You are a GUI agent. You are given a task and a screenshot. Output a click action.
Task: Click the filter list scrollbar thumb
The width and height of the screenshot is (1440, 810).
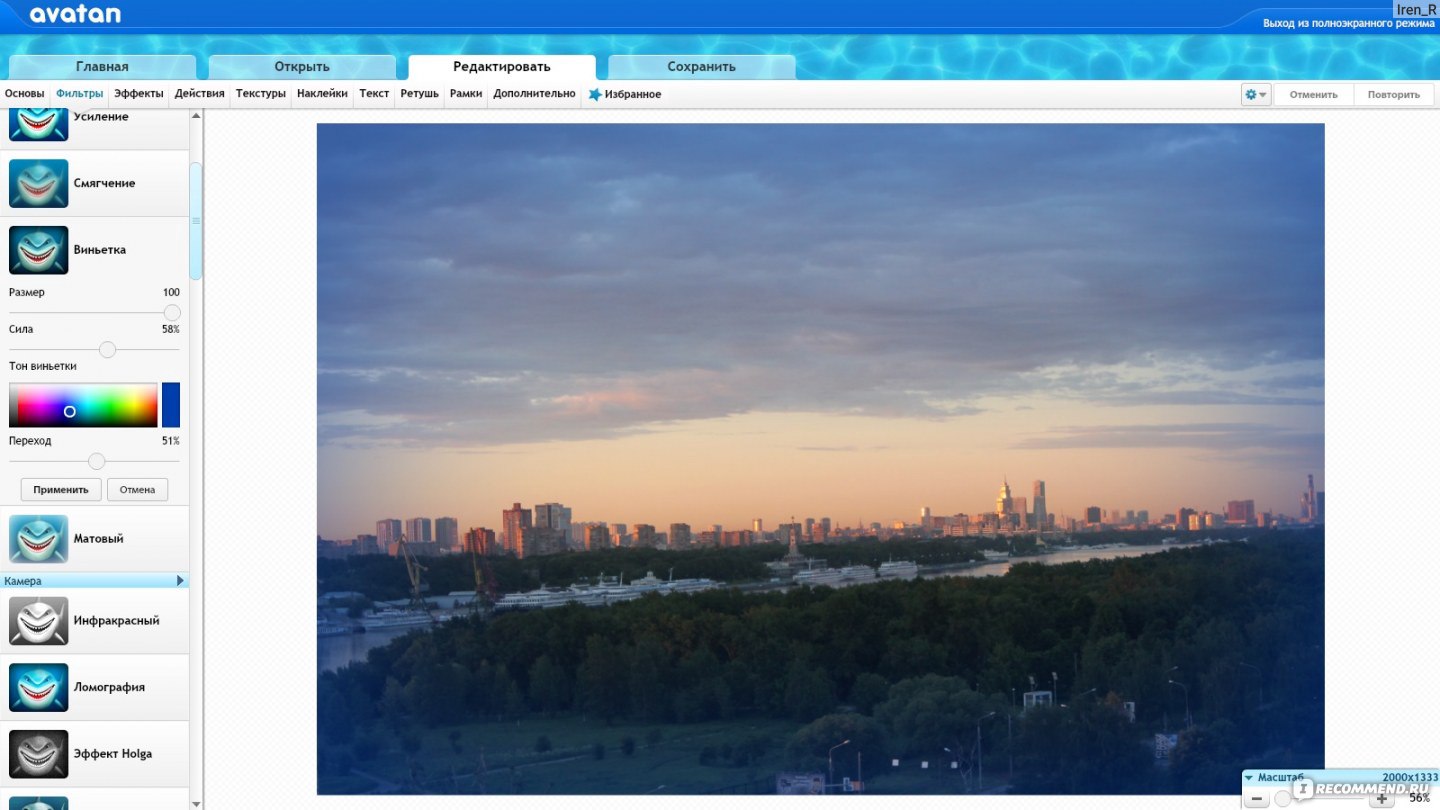click(196, 220)
